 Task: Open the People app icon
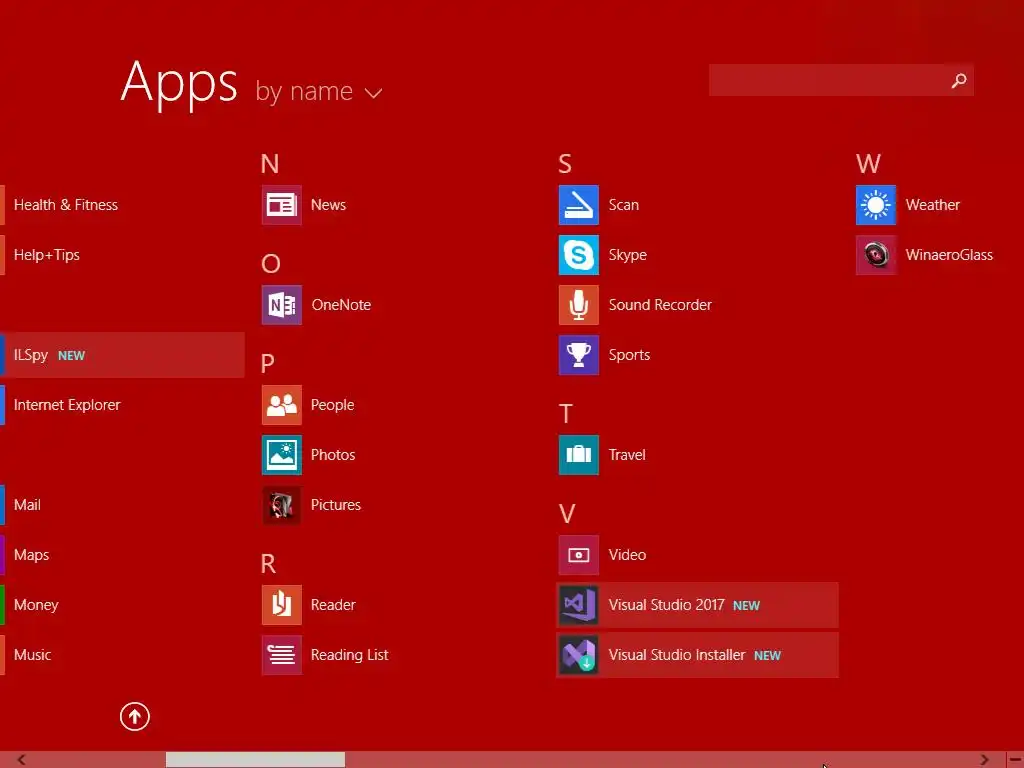(x=281, y=405)
